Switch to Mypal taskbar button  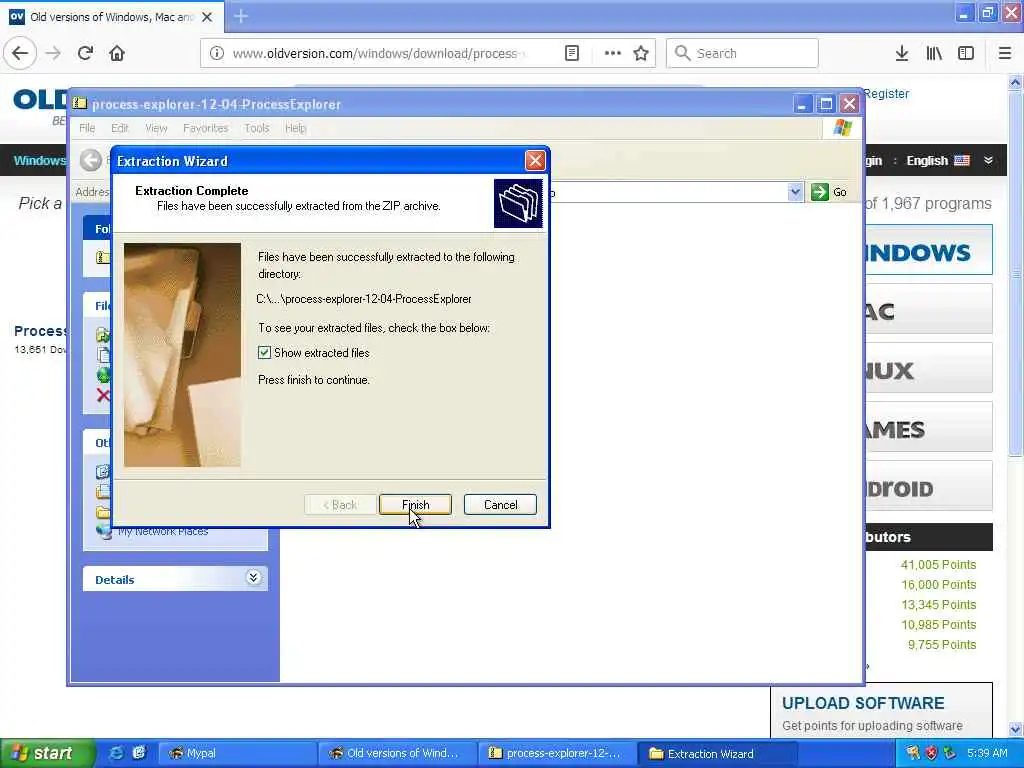coord(238,753)
